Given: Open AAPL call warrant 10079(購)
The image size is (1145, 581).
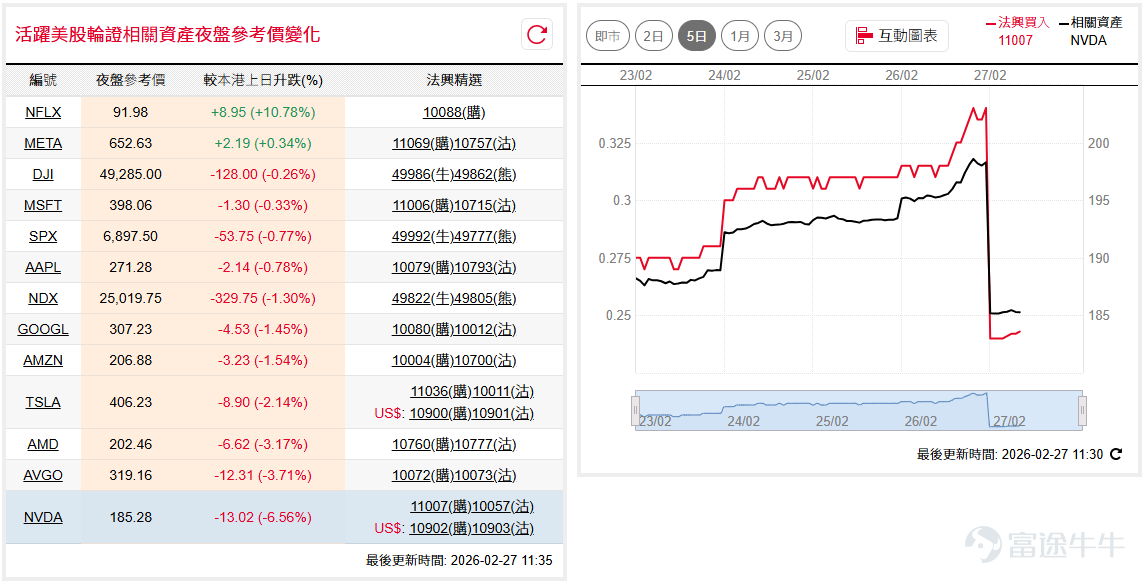Looking at the screenshot, I should coord(423,267).
